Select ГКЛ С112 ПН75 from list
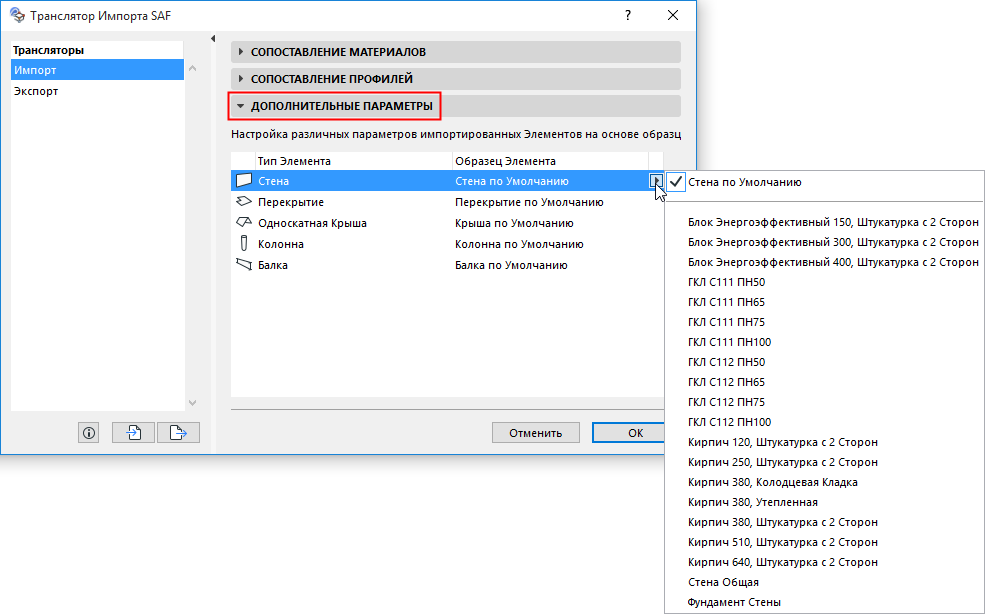The image size is (985, 614). (x=824, y=402)
